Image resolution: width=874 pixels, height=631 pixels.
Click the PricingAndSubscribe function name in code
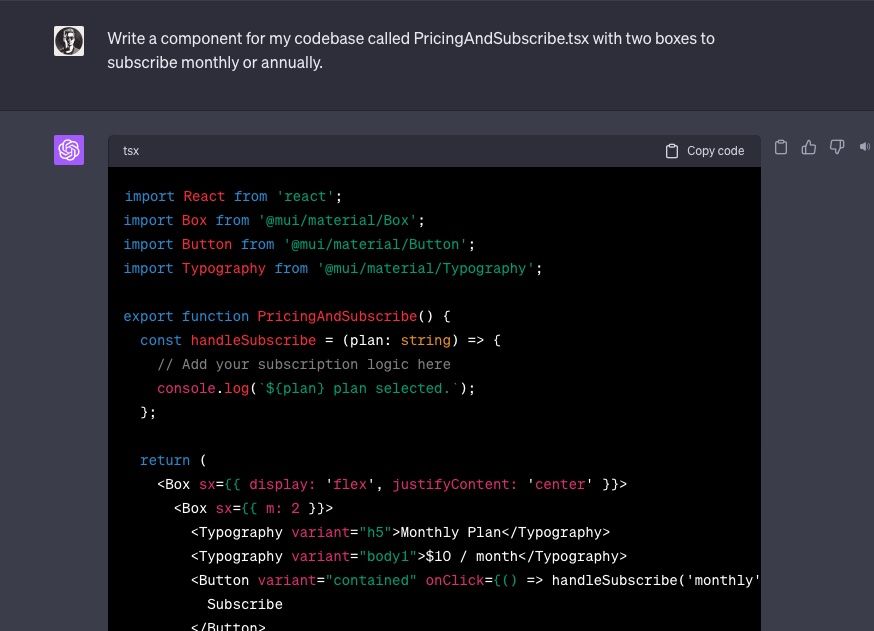click(336, 316)
